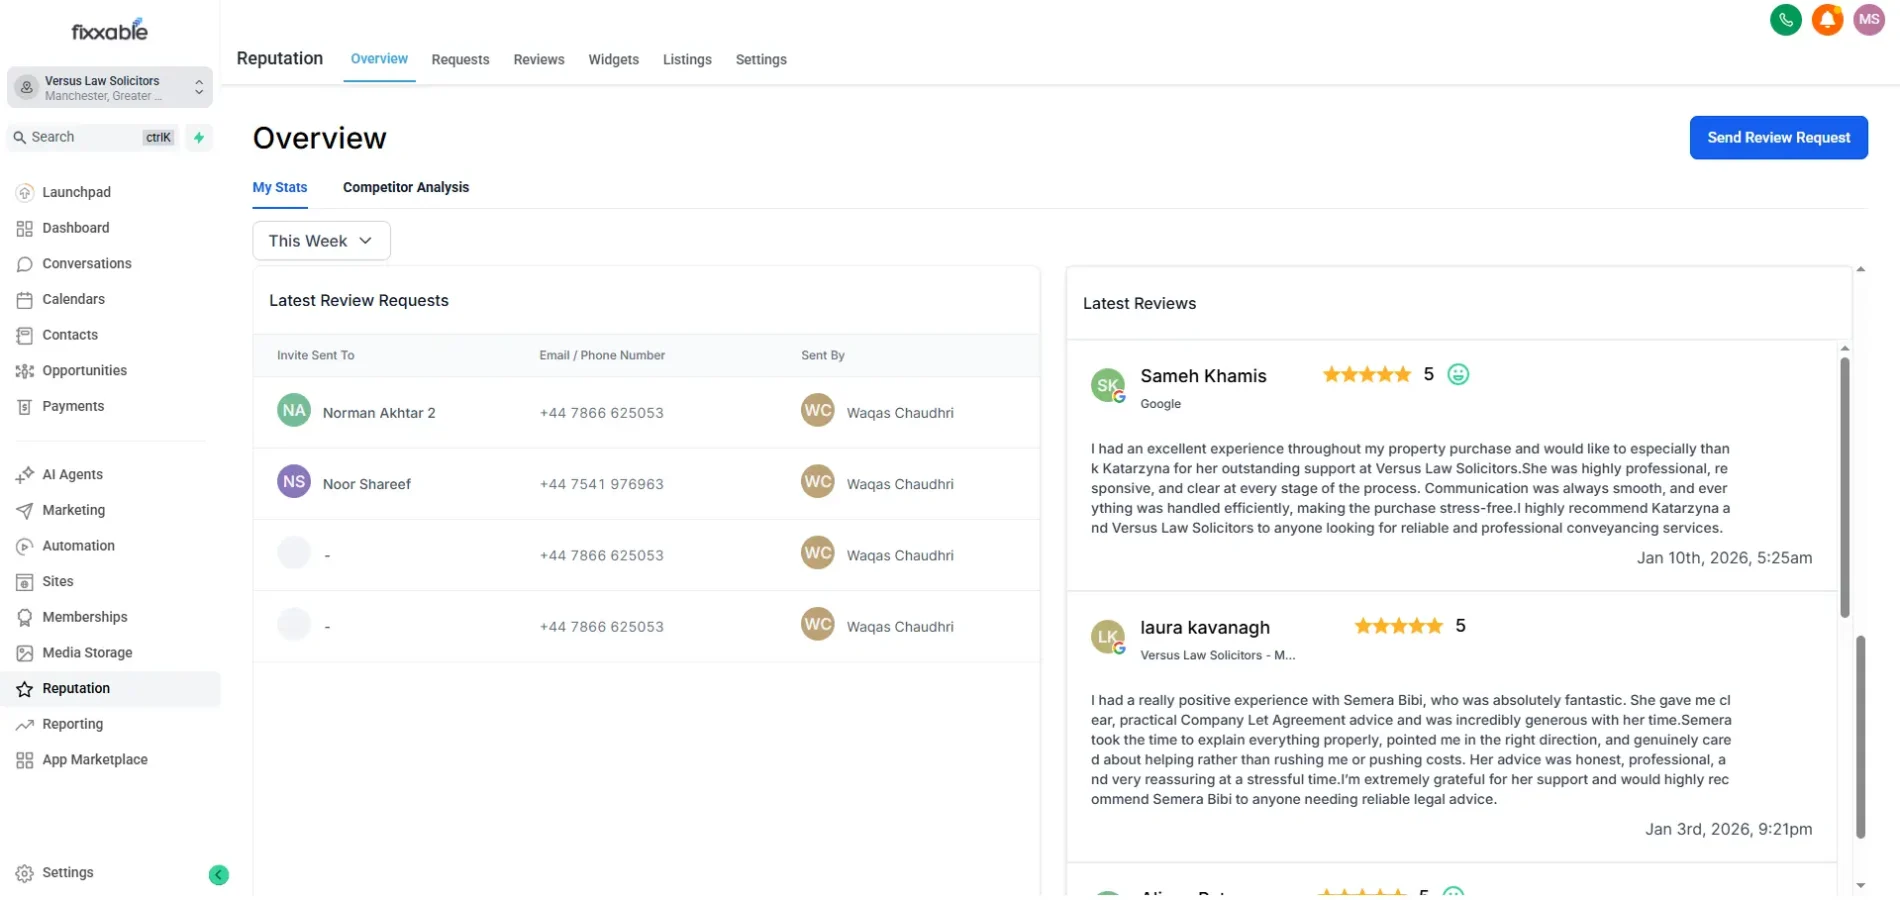
Task: Toggle the Versus Law Solicitors account collapse arrow
Action: [x=199, y=82]
